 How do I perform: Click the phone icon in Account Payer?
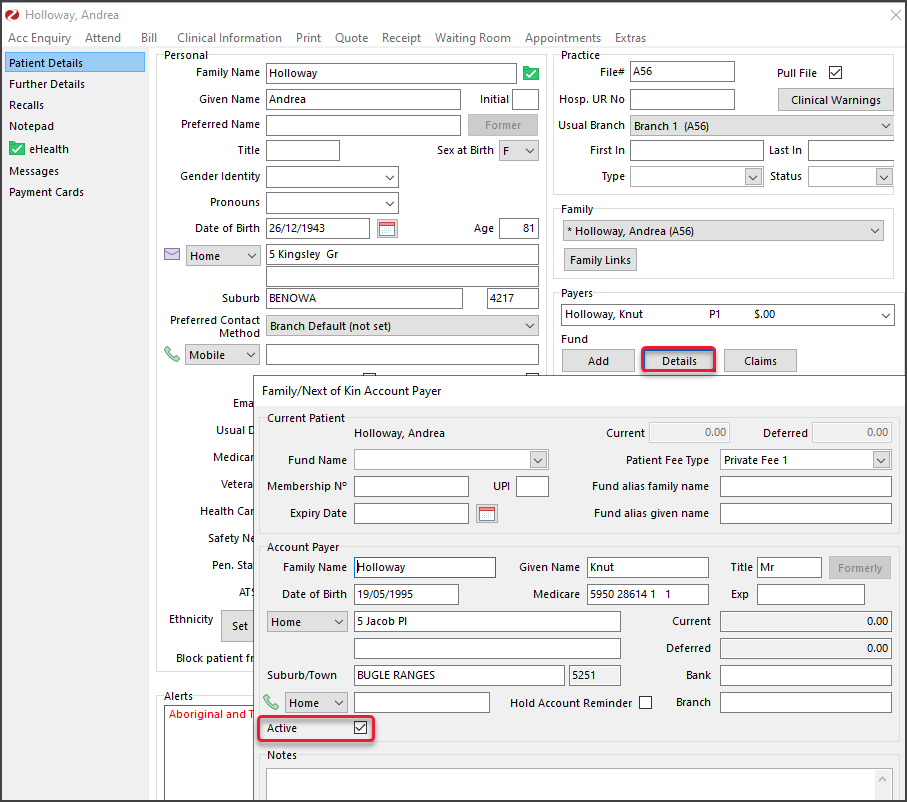pyautogui.click(x=271, y=703)
